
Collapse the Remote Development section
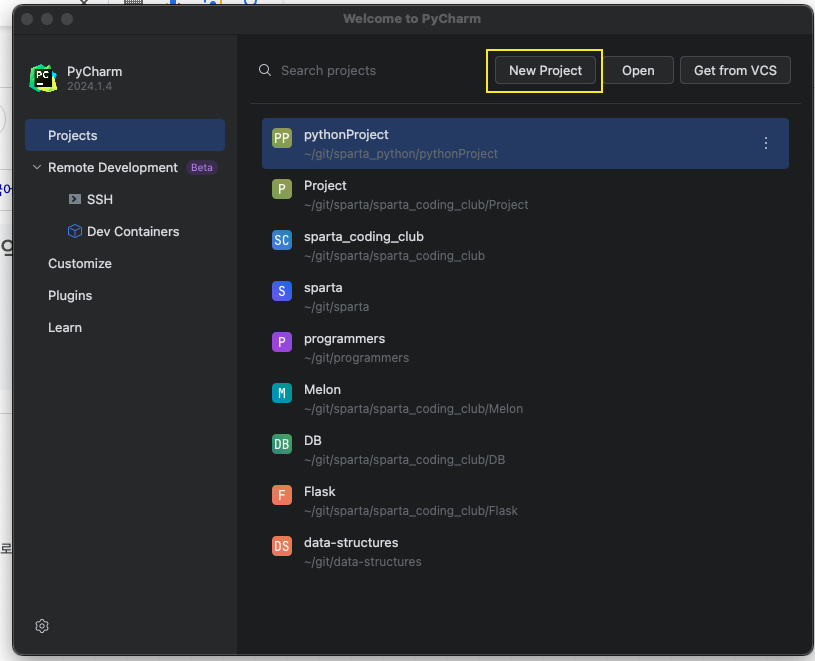[37, 167]
